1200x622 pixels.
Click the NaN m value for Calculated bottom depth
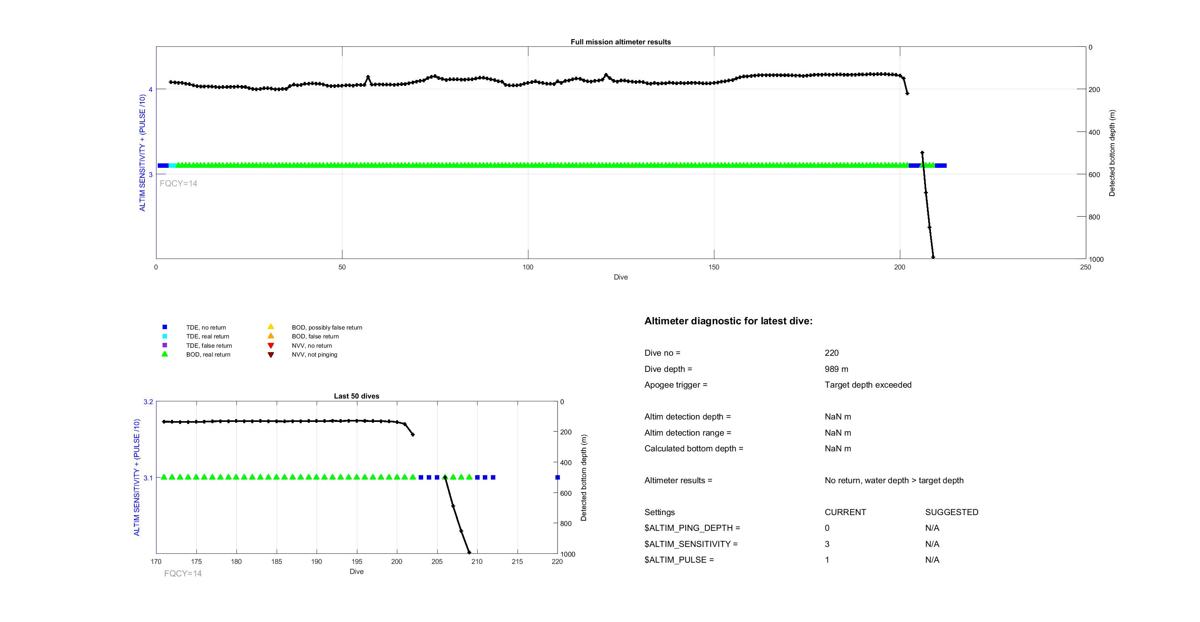(838, 449)
